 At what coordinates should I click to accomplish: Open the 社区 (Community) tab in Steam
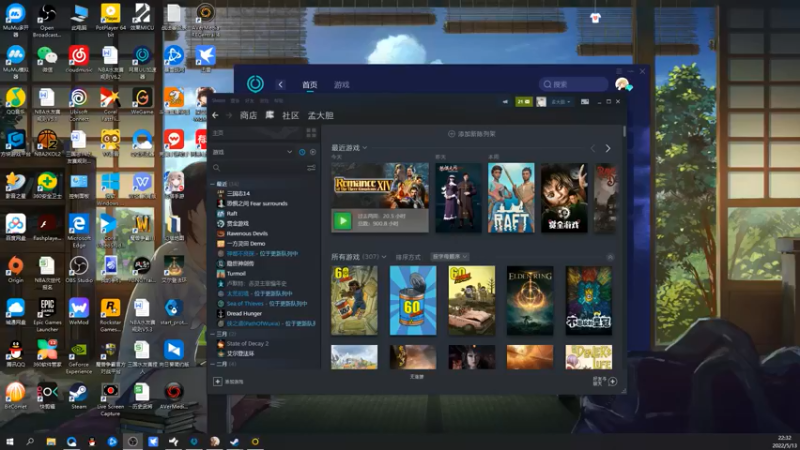click(291, 115)
